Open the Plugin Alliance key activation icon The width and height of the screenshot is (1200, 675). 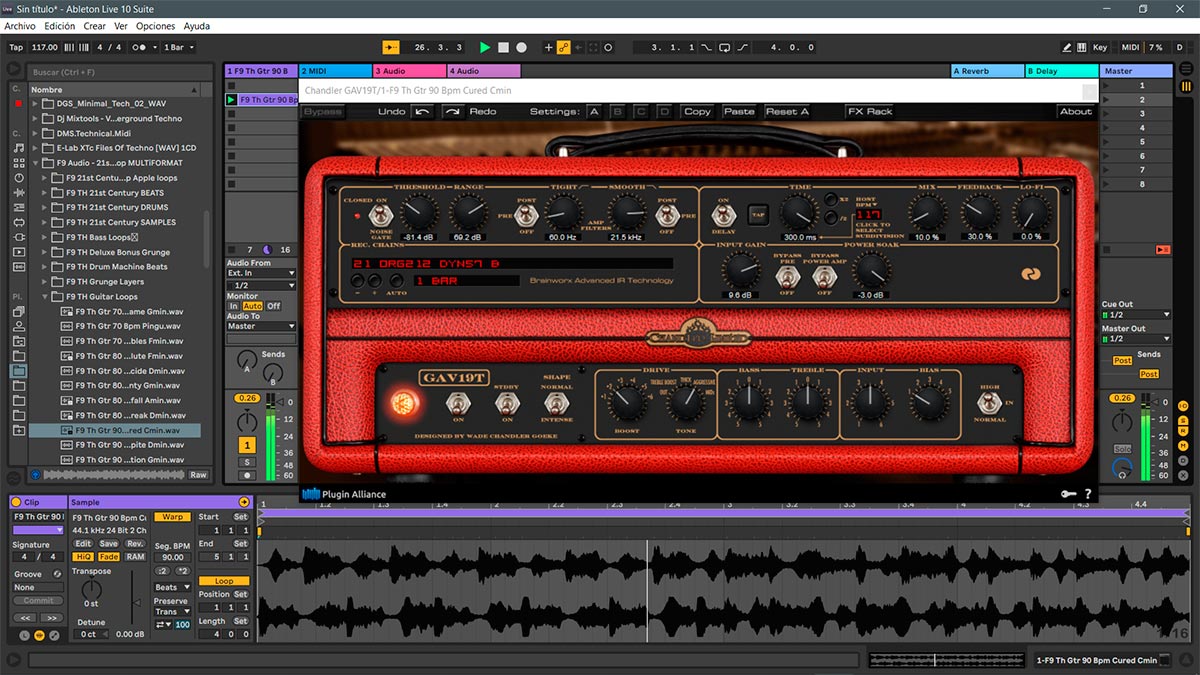pos(1069,494)
